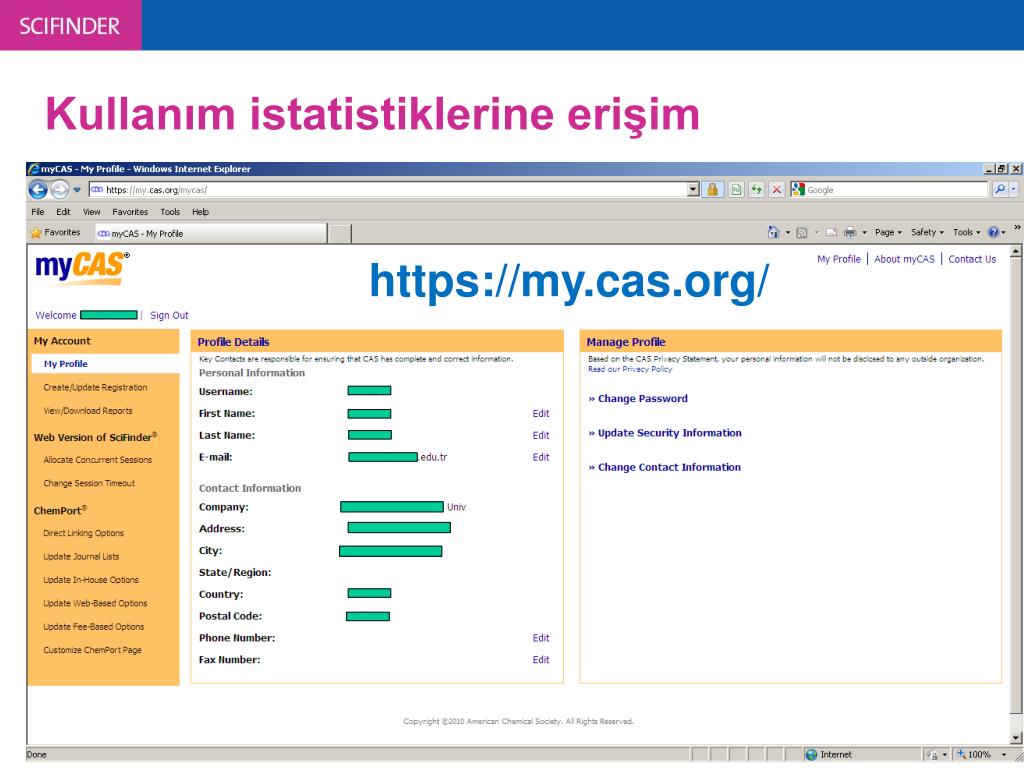Viewport: 1024px width, 768px height.
Task: Click Edit next to Last Name
Action: [541, 436]
